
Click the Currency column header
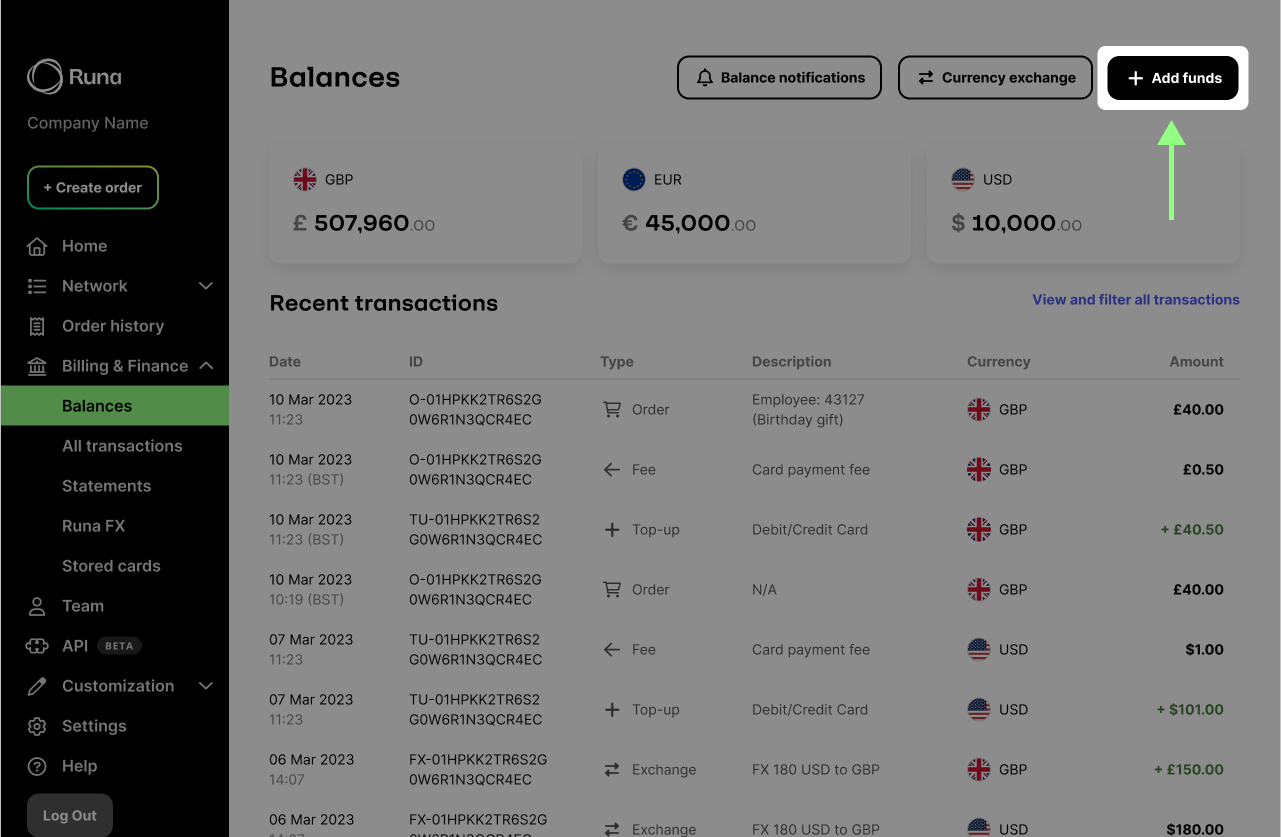[x=999, y=362]
